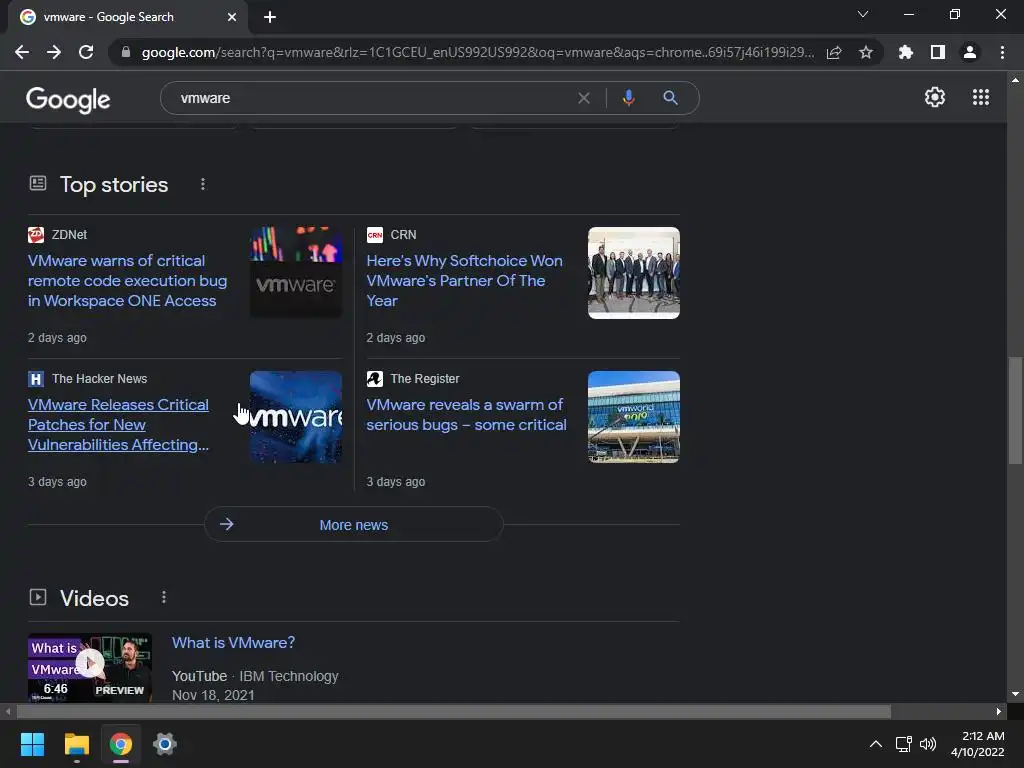Click The Hacker News source label
1024x768 pixels.
99,379
